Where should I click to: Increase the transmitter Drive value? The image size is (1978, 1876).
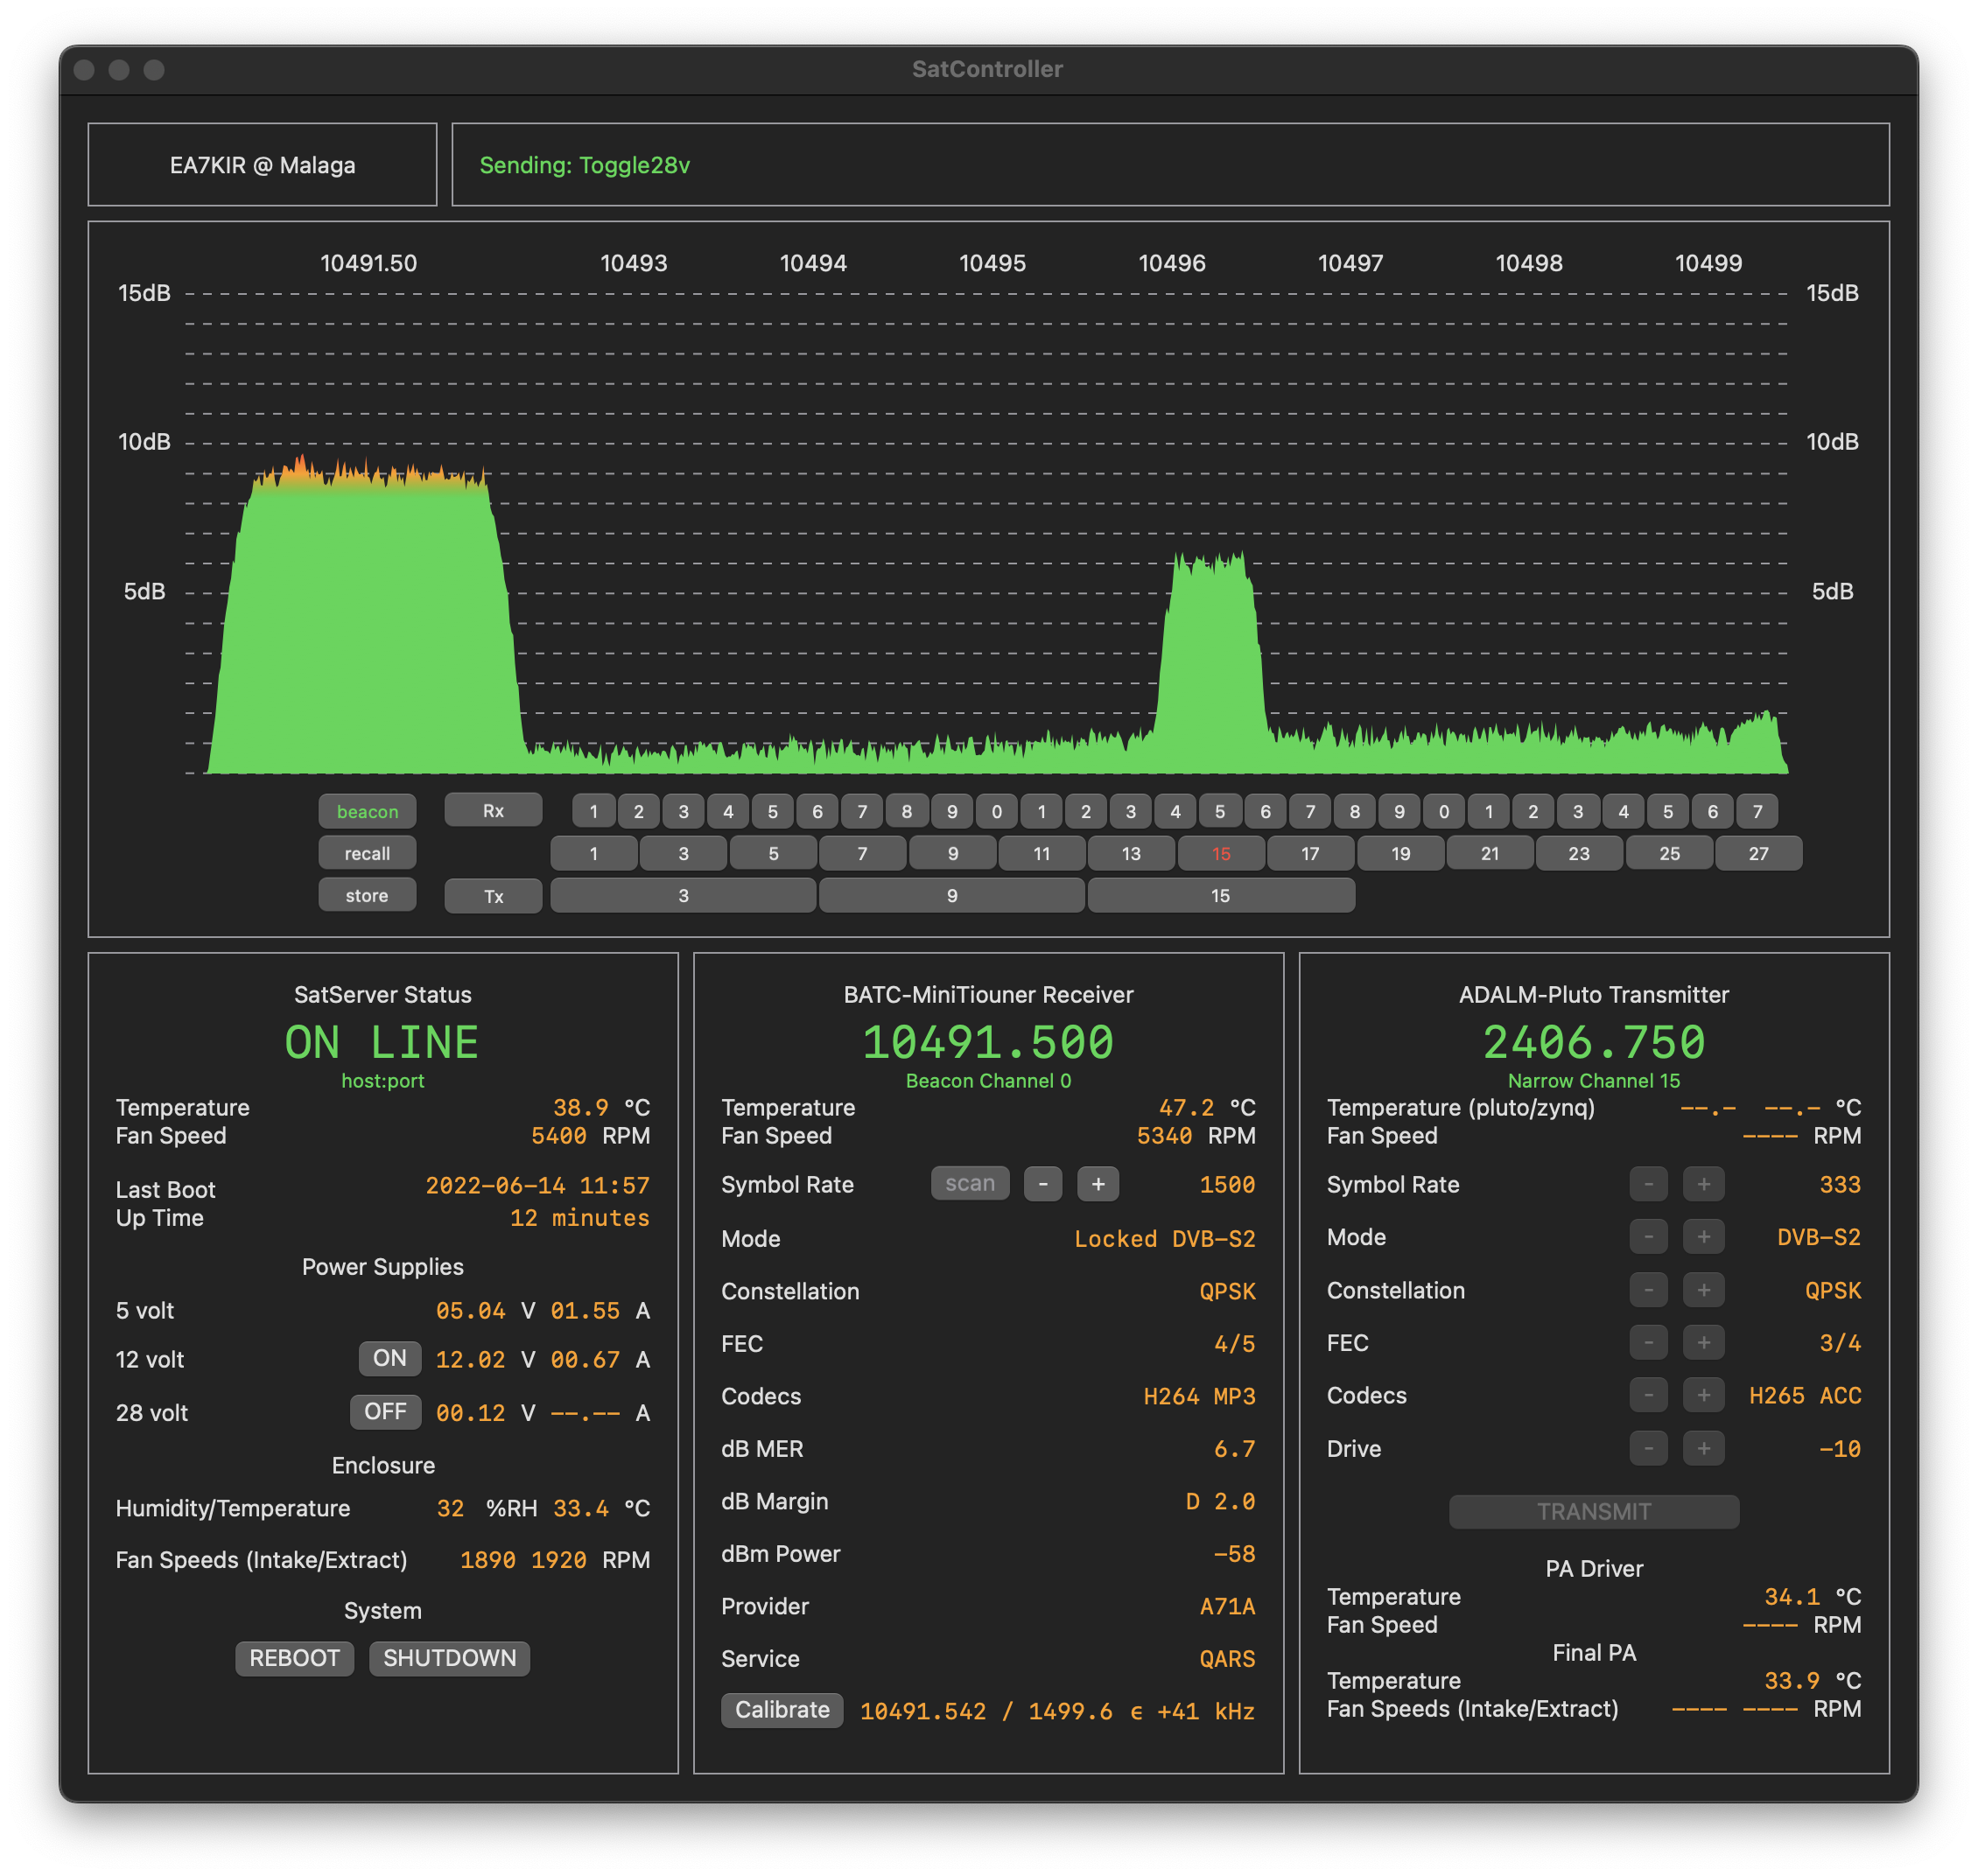[1703, 1448]
